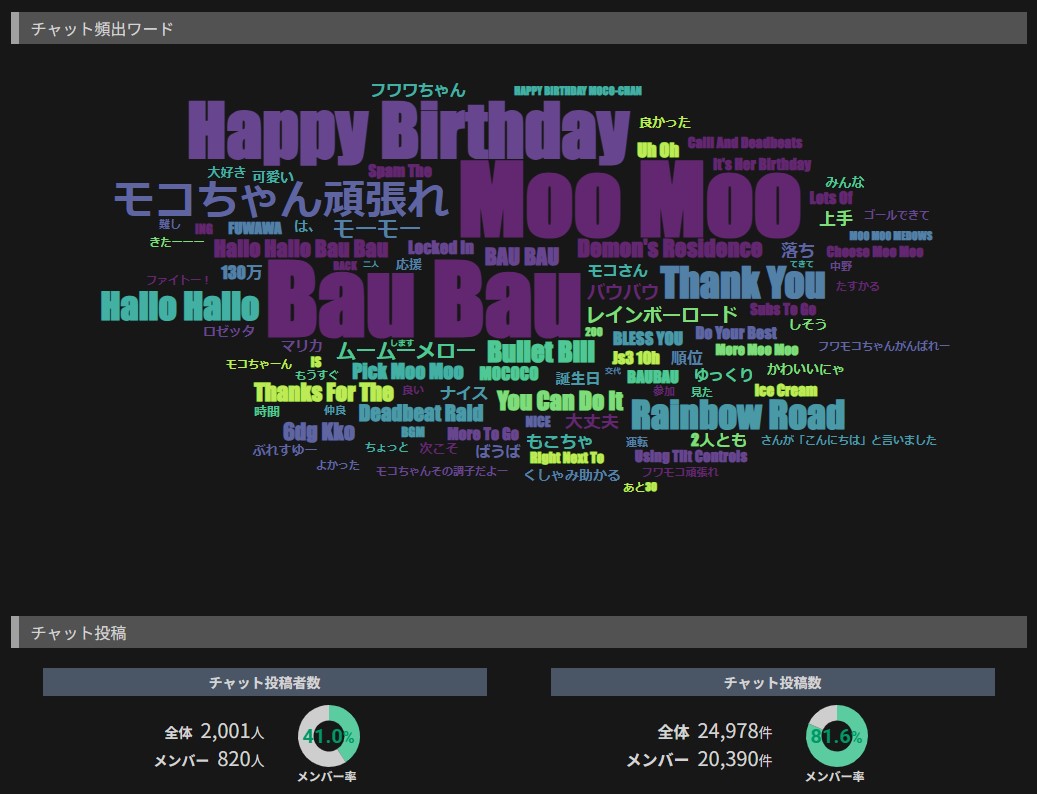The width and height of the screenshot is (1037, 794).
Task: Click the 41.0% member rate donut
Action: click(x=329, y=736)
